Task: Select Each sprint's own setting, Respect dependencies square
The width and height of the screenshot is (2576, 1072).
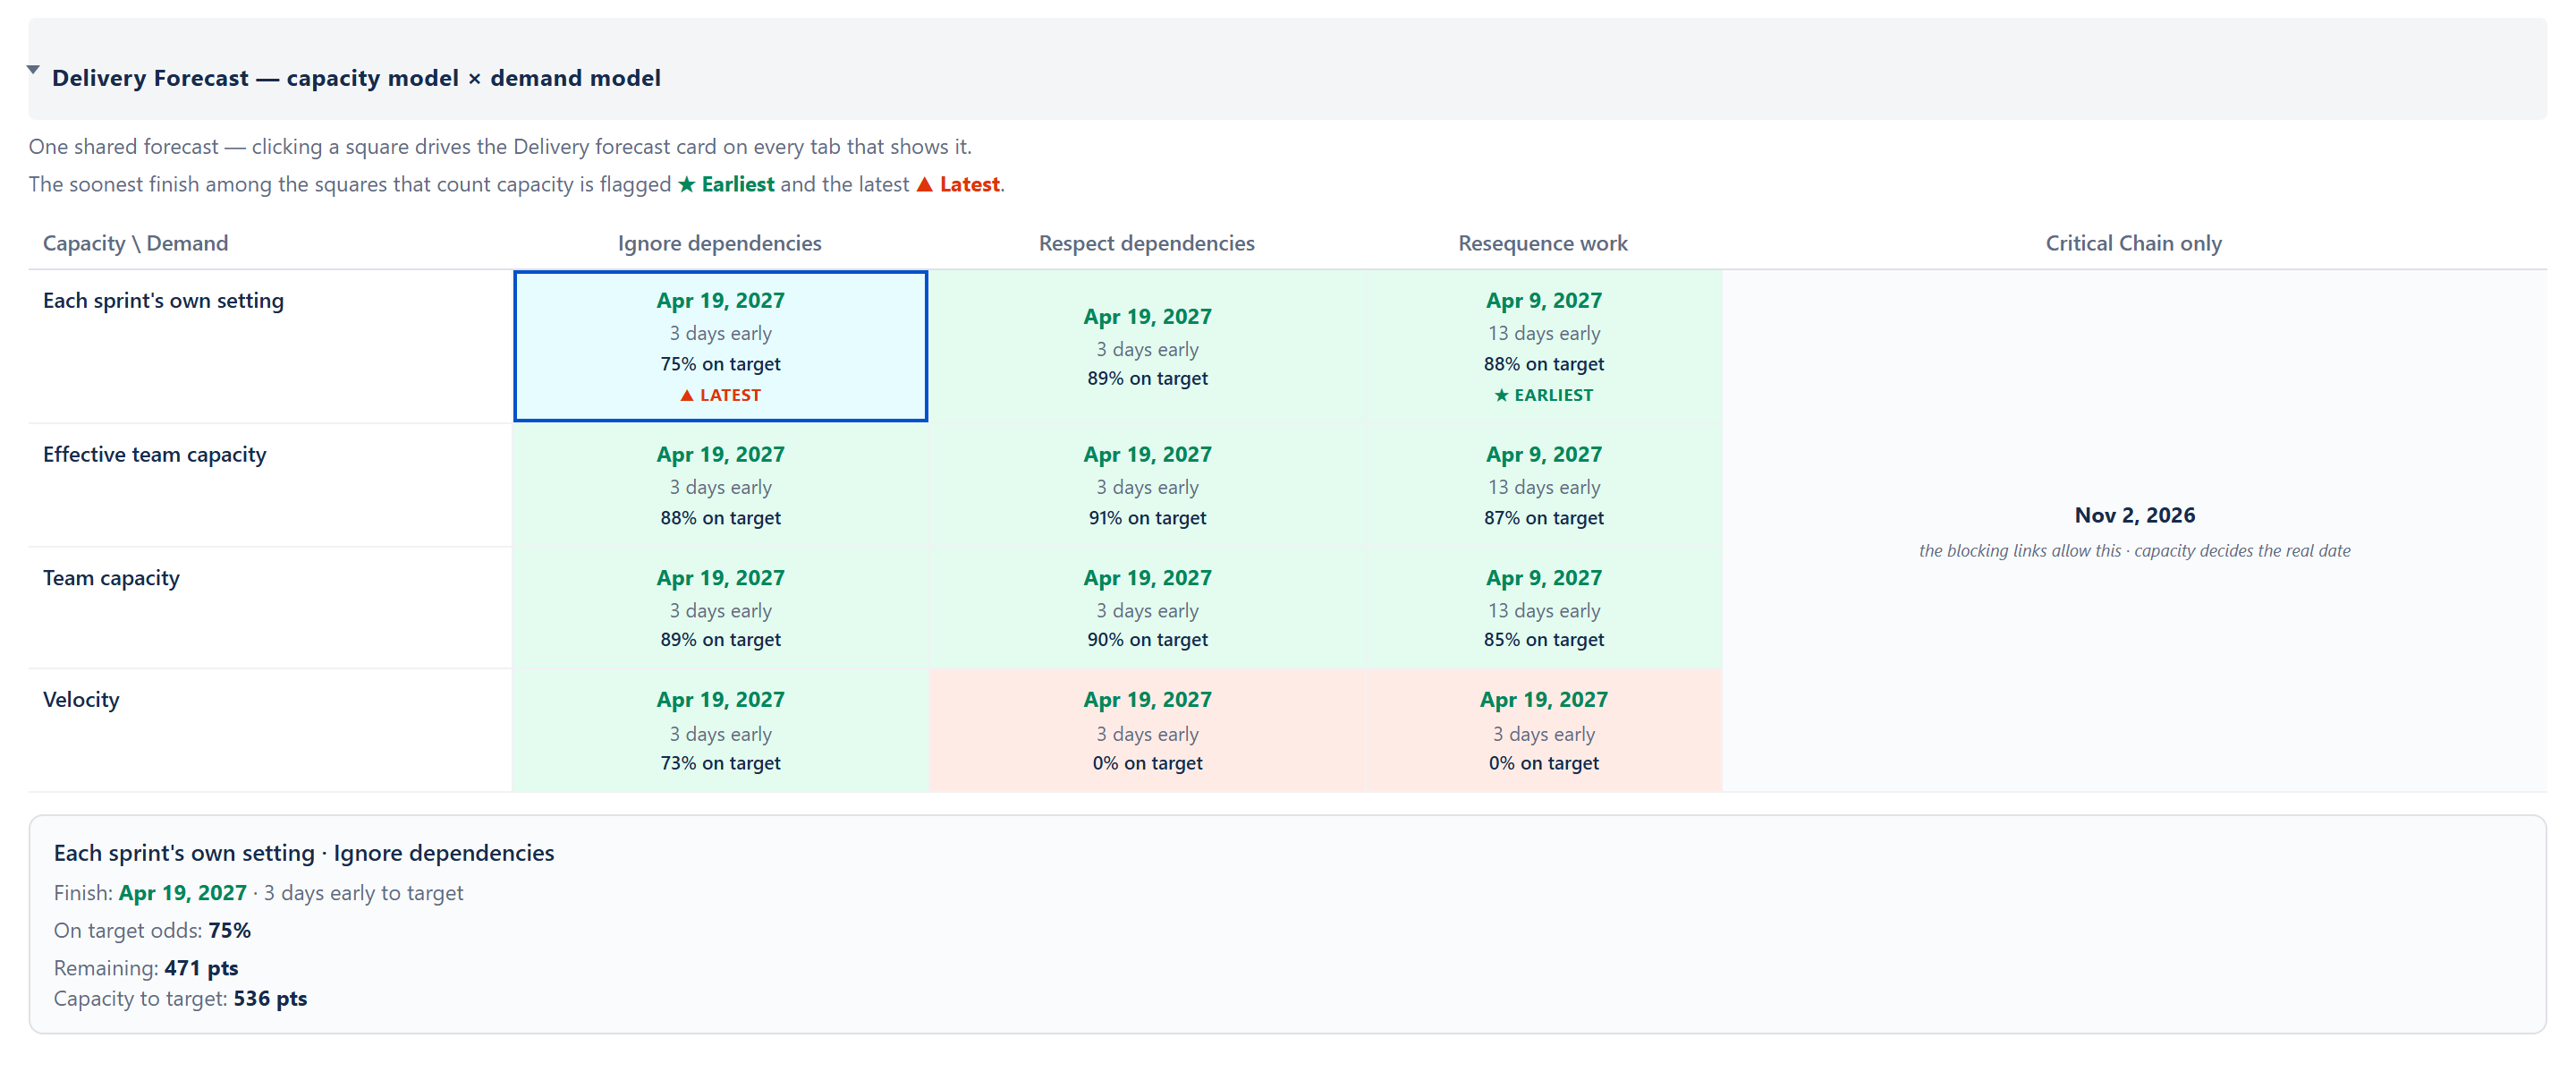Action: point(1147,346)
